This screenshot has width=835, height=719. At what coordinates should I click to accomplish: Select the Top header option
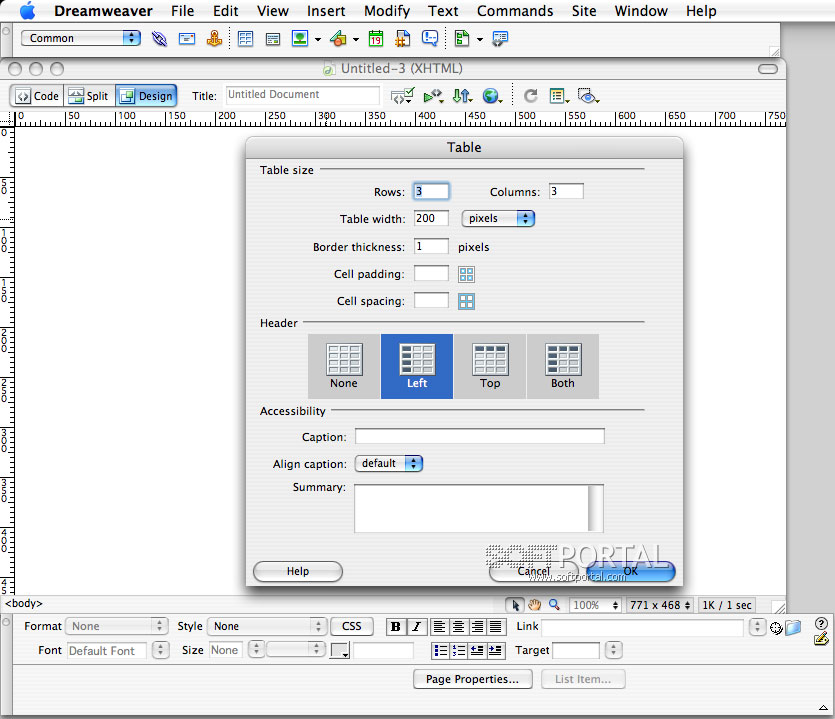pos(490,366)
